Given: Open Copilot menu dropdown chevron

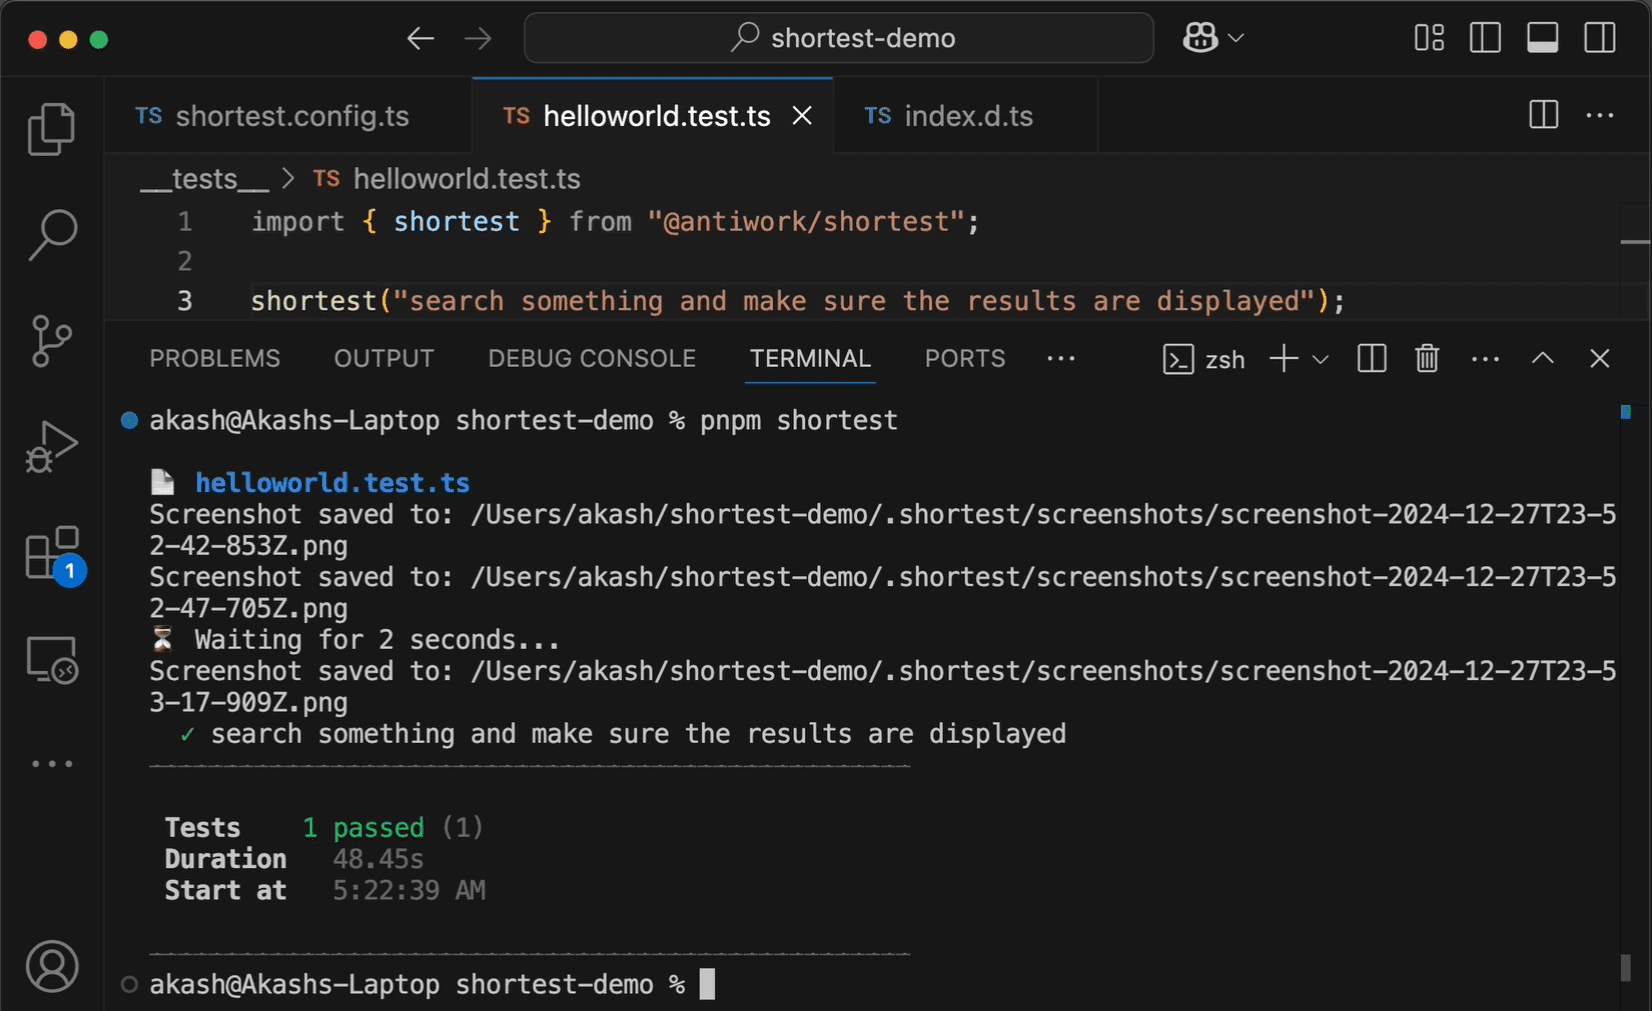Looking at the screenshot, I should [1236, 38].
